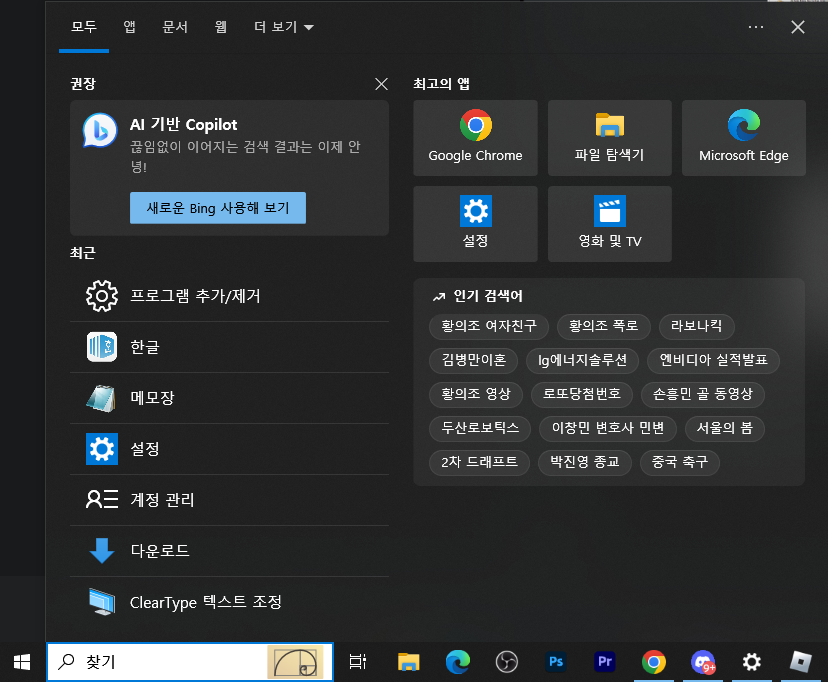Open ClearType 텍스트 조정 recent item

(229, 602)
